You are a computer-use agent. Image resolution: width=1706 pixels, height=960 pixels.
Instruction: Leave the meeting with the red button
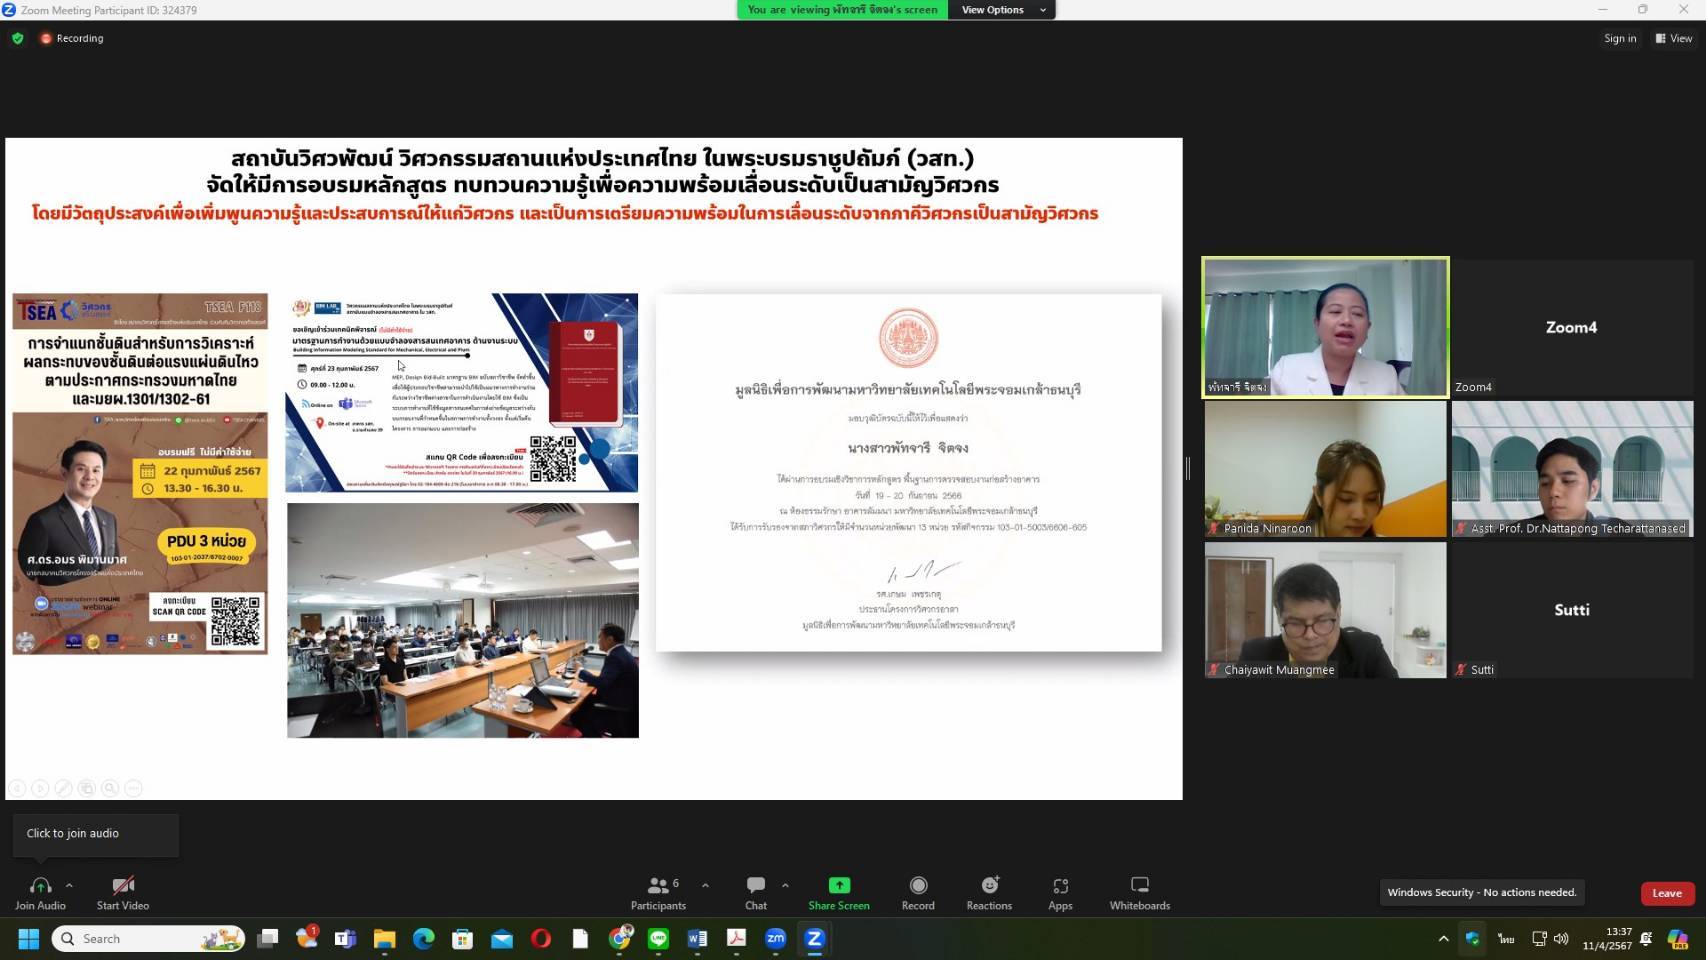point(1666,893)
